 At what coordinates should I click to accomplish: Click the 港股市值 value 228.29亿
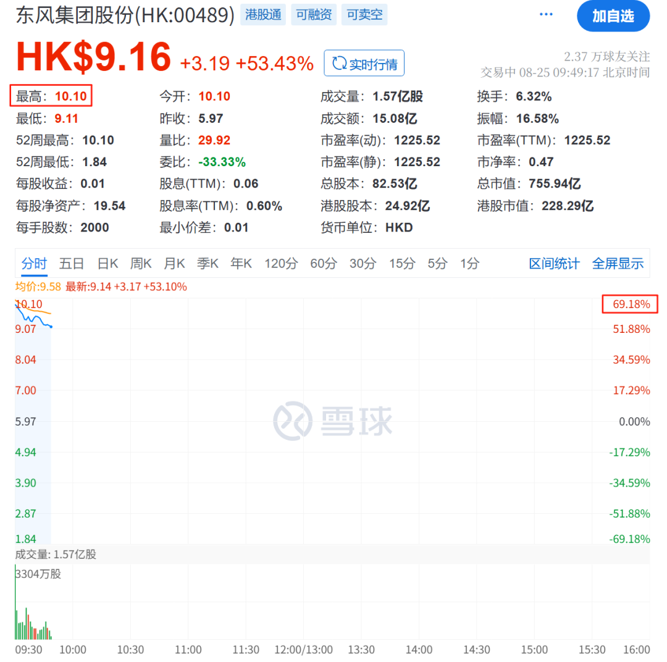[567, 206]
